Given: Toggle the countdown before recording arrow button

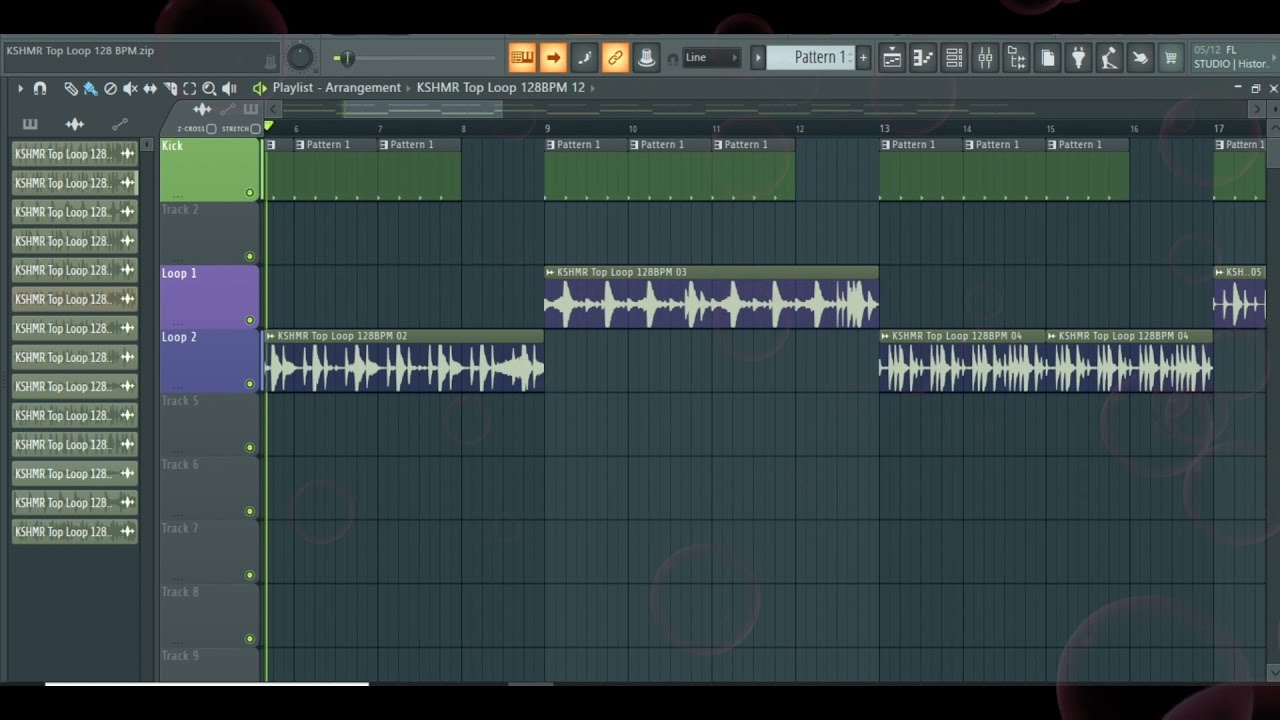Looking at the screenshot, I should click(553, 58).
